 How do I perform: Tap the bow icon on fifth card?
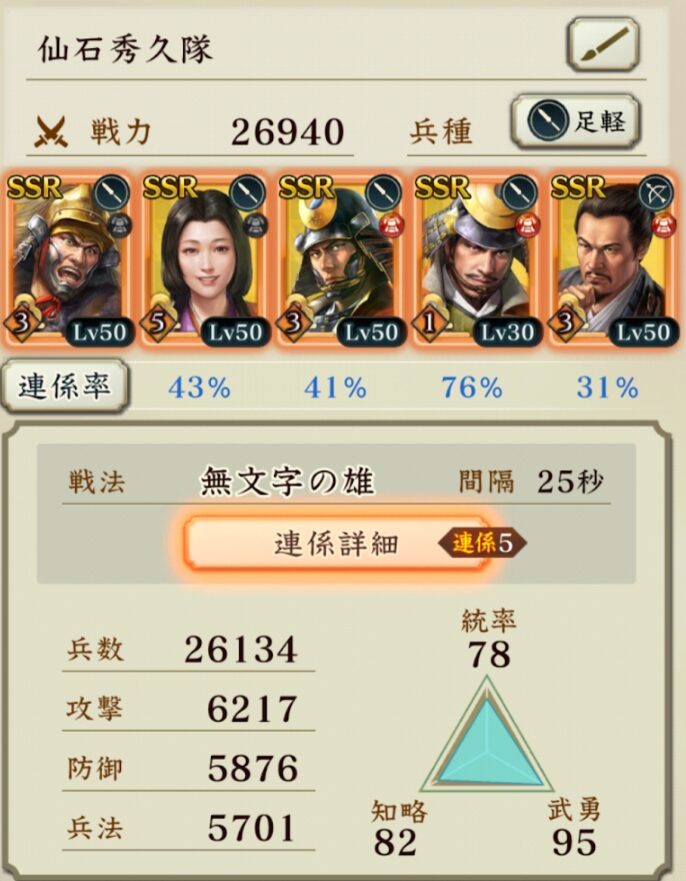point(655,193)
